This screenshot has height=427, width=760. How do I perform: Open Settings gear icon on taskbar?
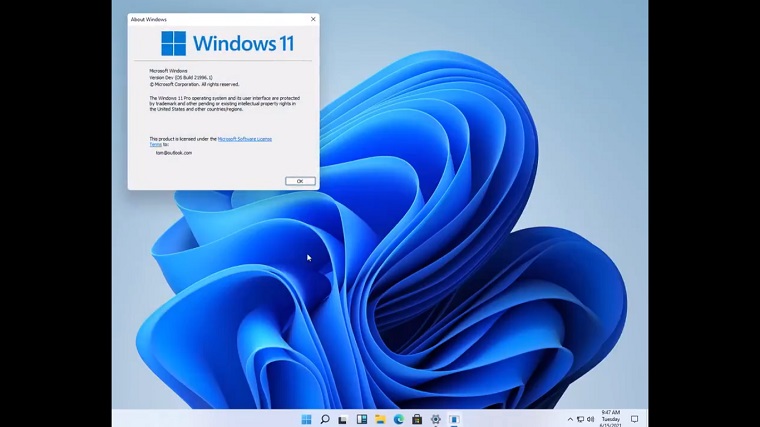tap(436, 419)
